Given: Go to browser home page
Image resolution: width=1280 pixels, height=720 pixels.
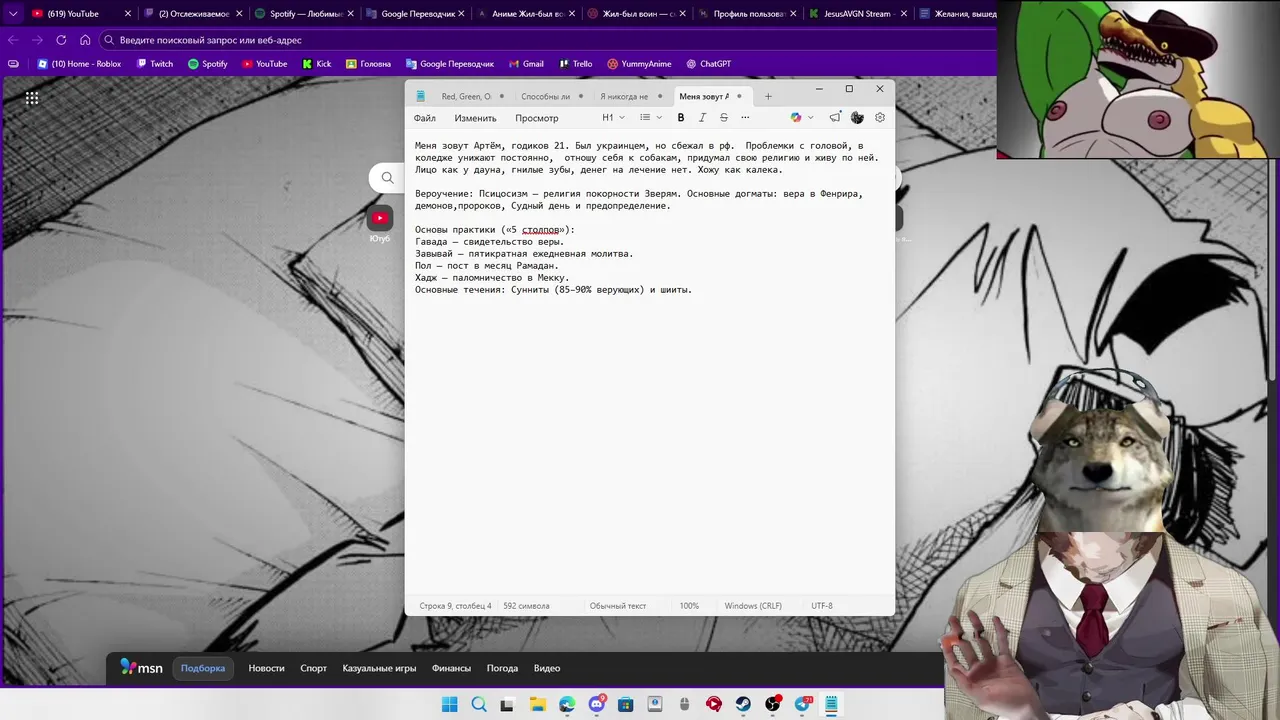Looking at the screenshot, I should coord(85,40).
